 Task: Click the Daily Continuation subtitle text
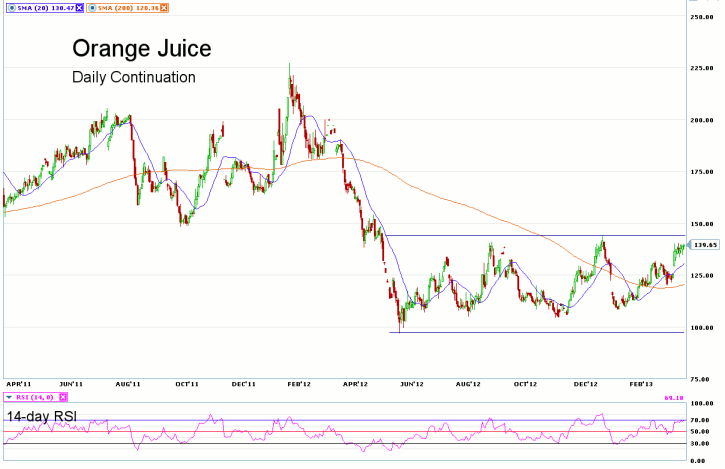click(133, 77)
